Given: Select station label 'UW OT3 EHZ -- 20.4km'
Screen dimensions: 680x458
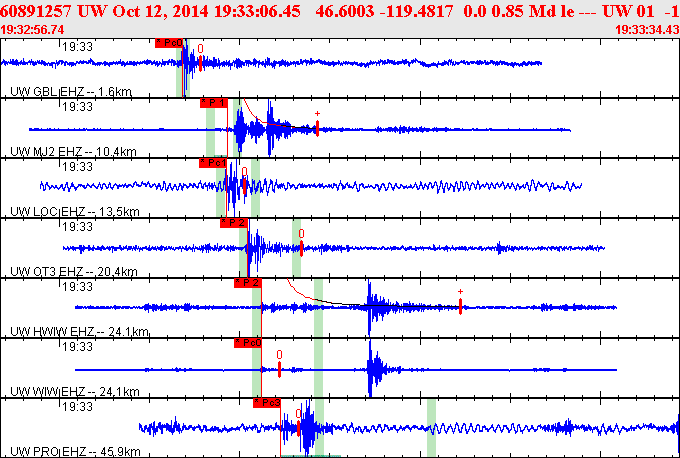Looking at the screenshot, I should coord(74,272).
